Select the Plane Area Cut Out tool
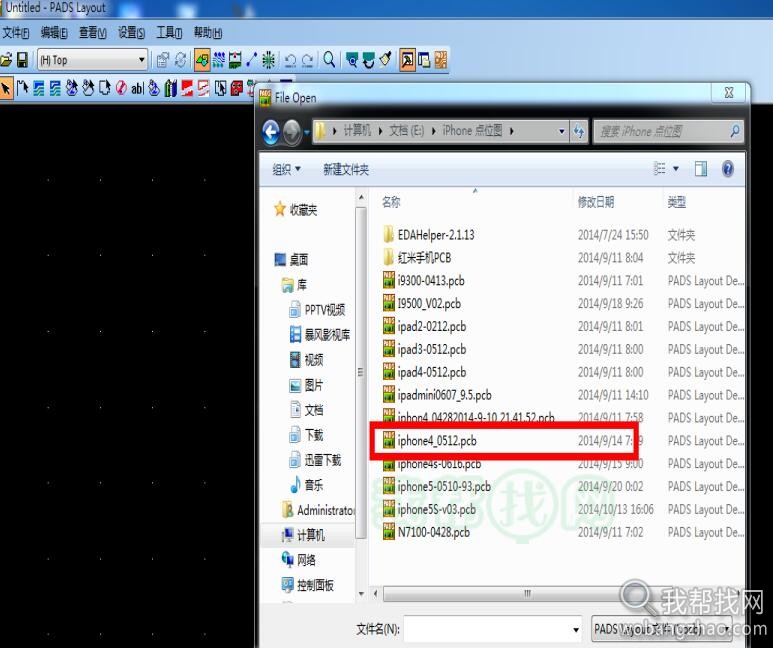The image size is (773, 648). click(x=203, y=88)
